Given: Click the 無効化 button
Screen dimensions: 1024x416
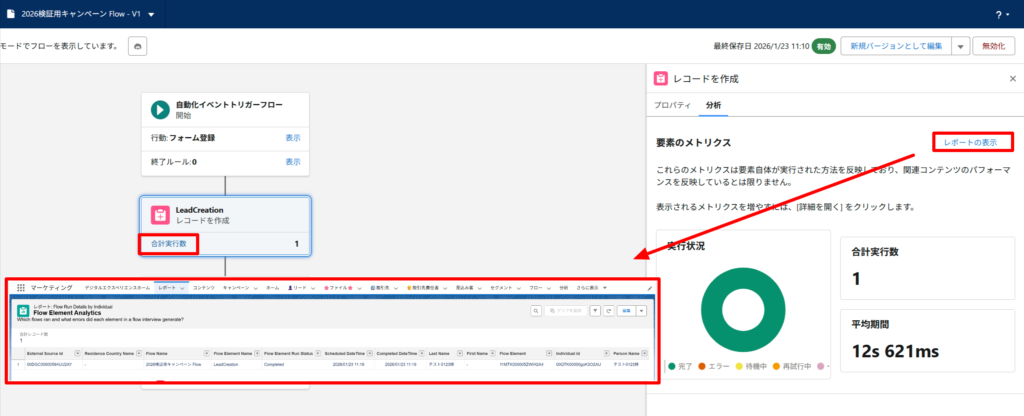Looking at the screenshot, I should tap(993, 46).
